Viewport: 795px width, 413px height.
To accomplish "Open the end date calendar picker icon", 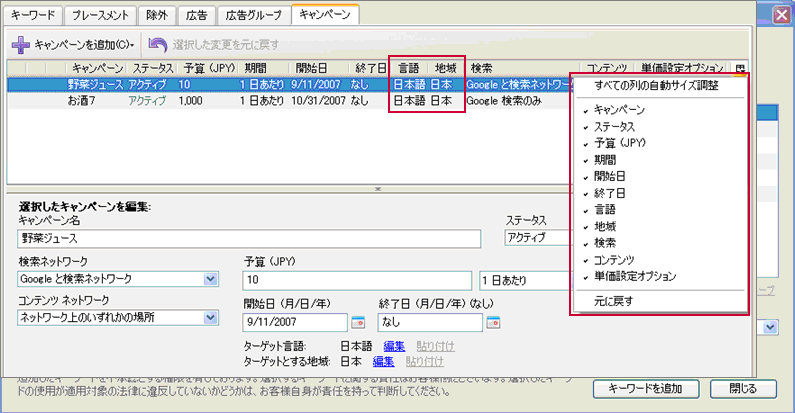I will [493, 322].
